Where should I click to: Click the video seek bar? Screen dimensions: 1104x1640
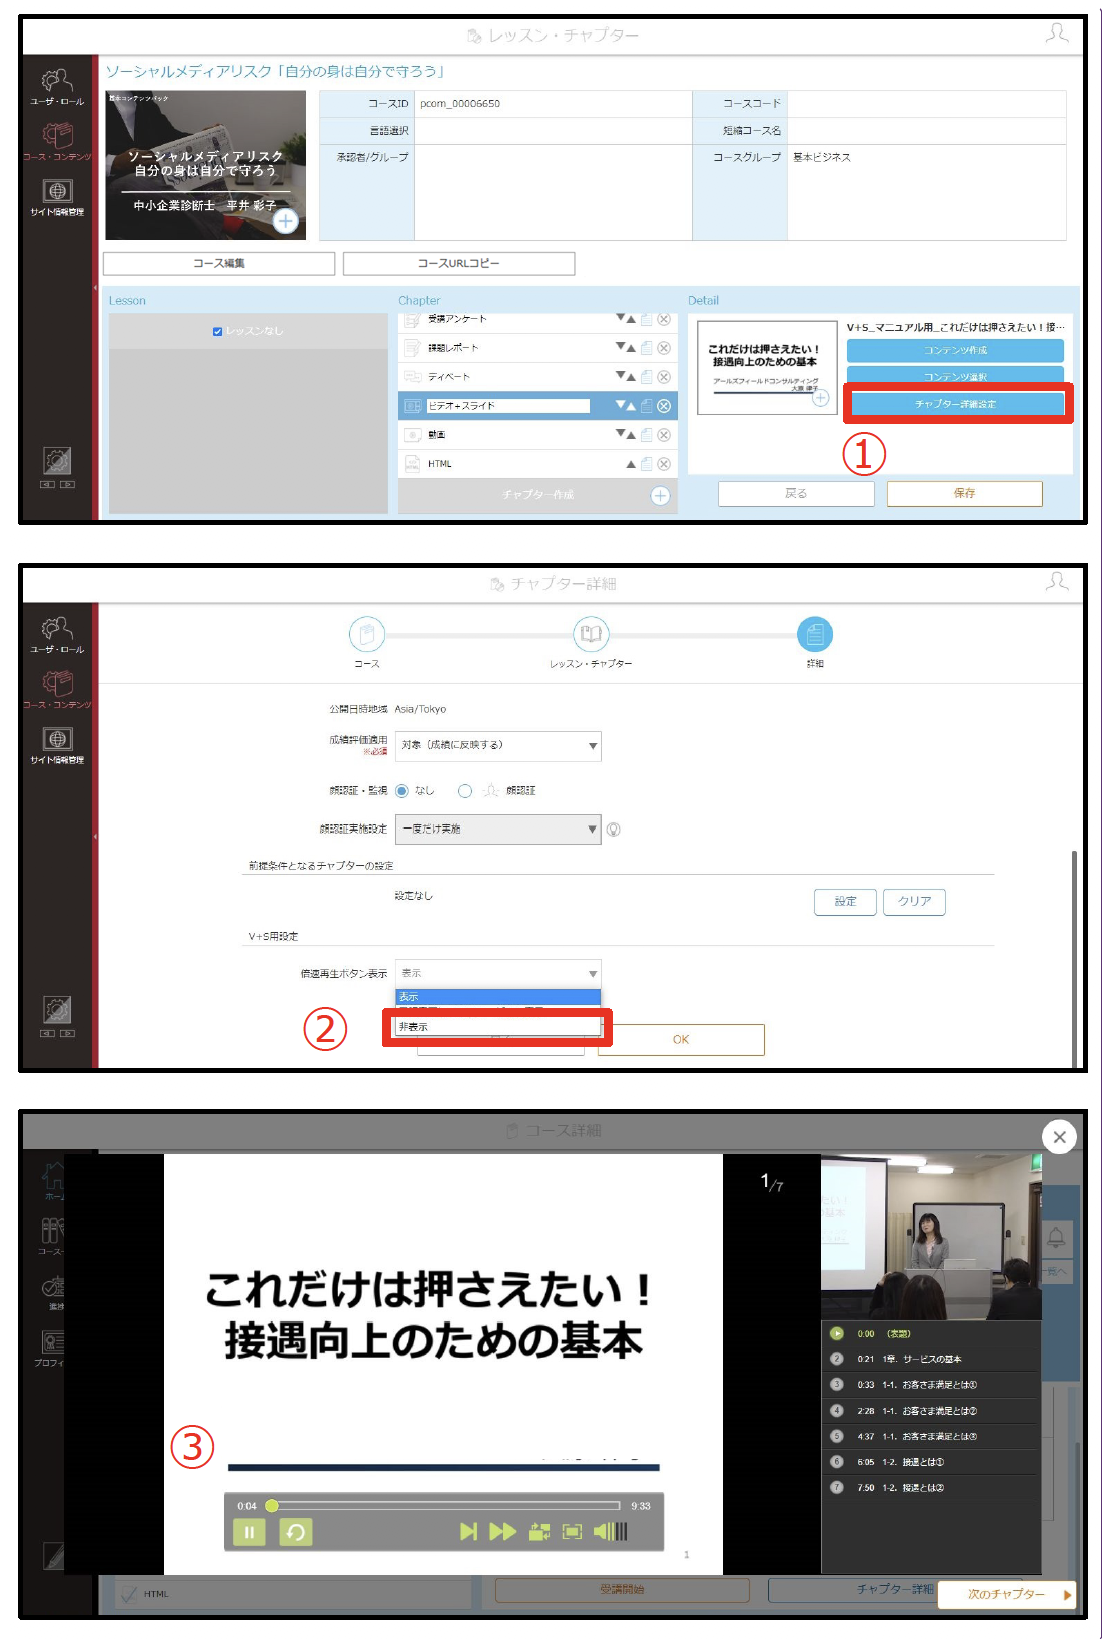[445, 1506]
